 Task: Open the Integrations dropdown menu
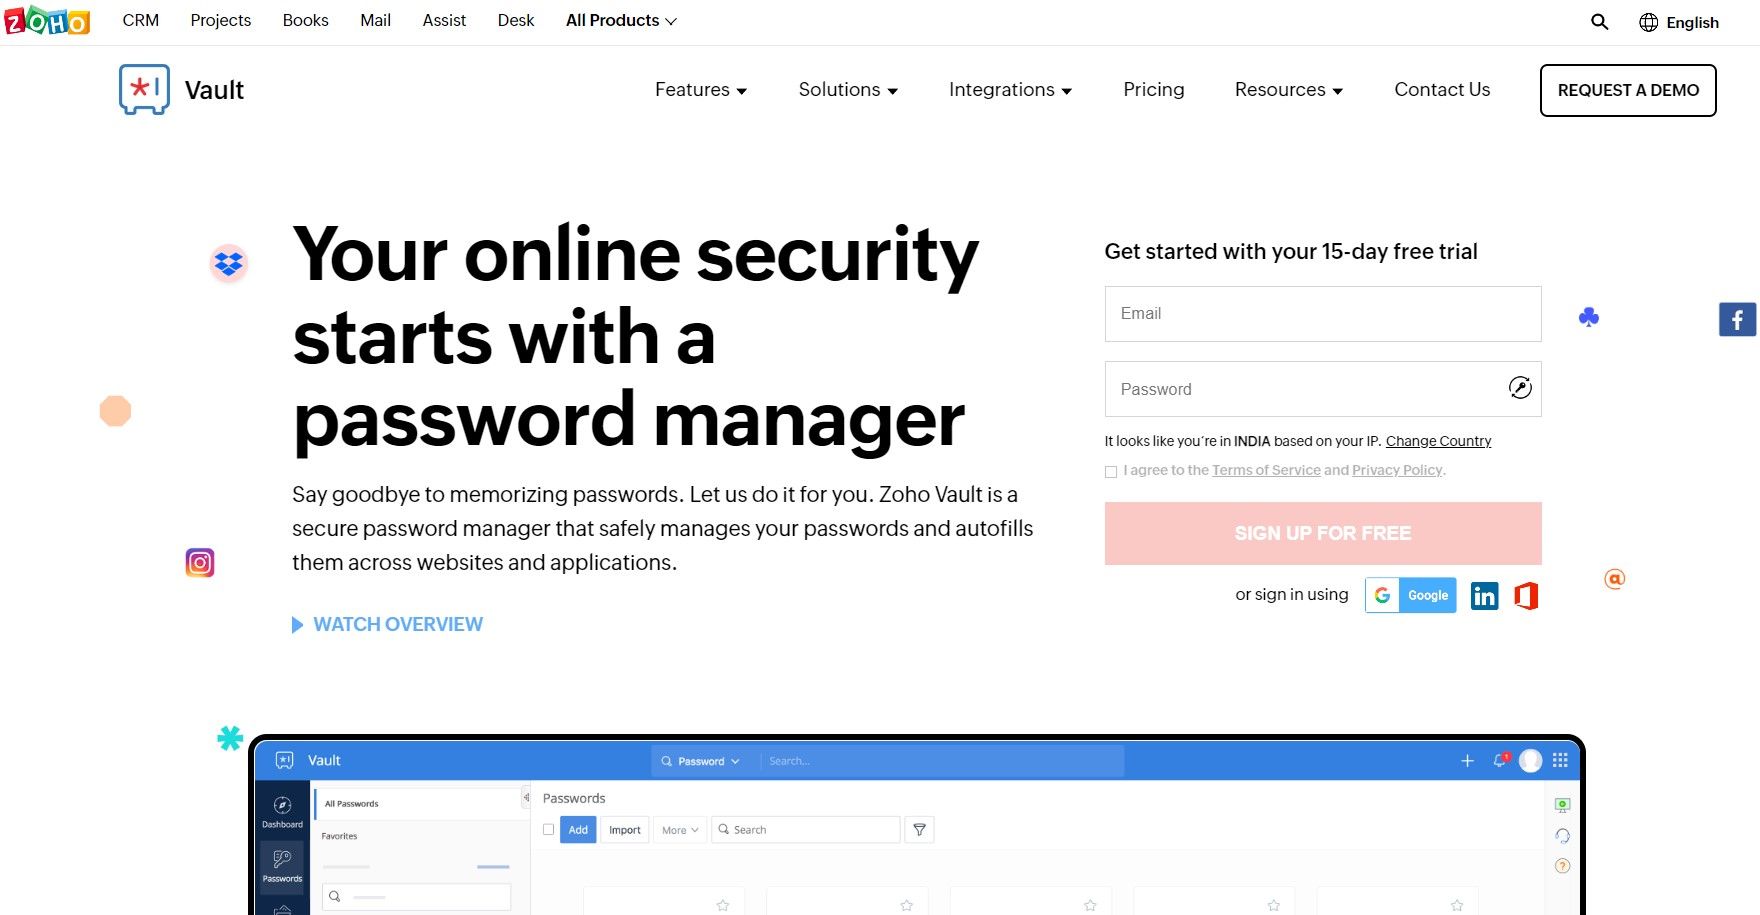[x=1010, y=90]
